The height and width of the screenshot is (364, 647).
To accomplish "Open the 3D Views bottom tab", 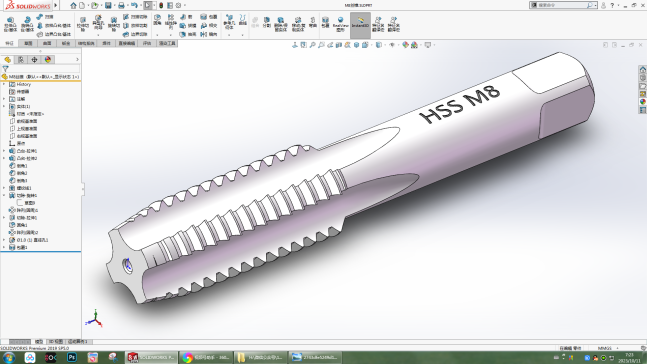I will [55, 342].
